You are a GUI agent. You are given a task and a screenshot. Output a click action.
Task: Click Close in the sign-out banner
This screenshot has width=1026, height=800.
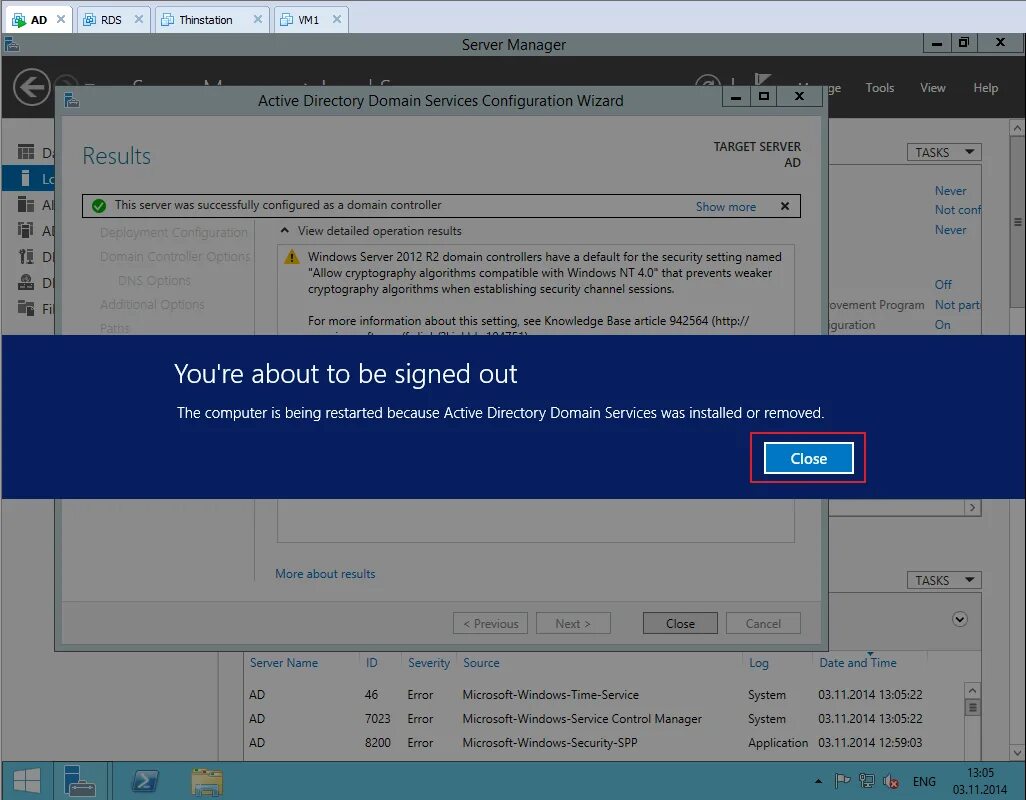pyautogui.click(x=808, y=458)
